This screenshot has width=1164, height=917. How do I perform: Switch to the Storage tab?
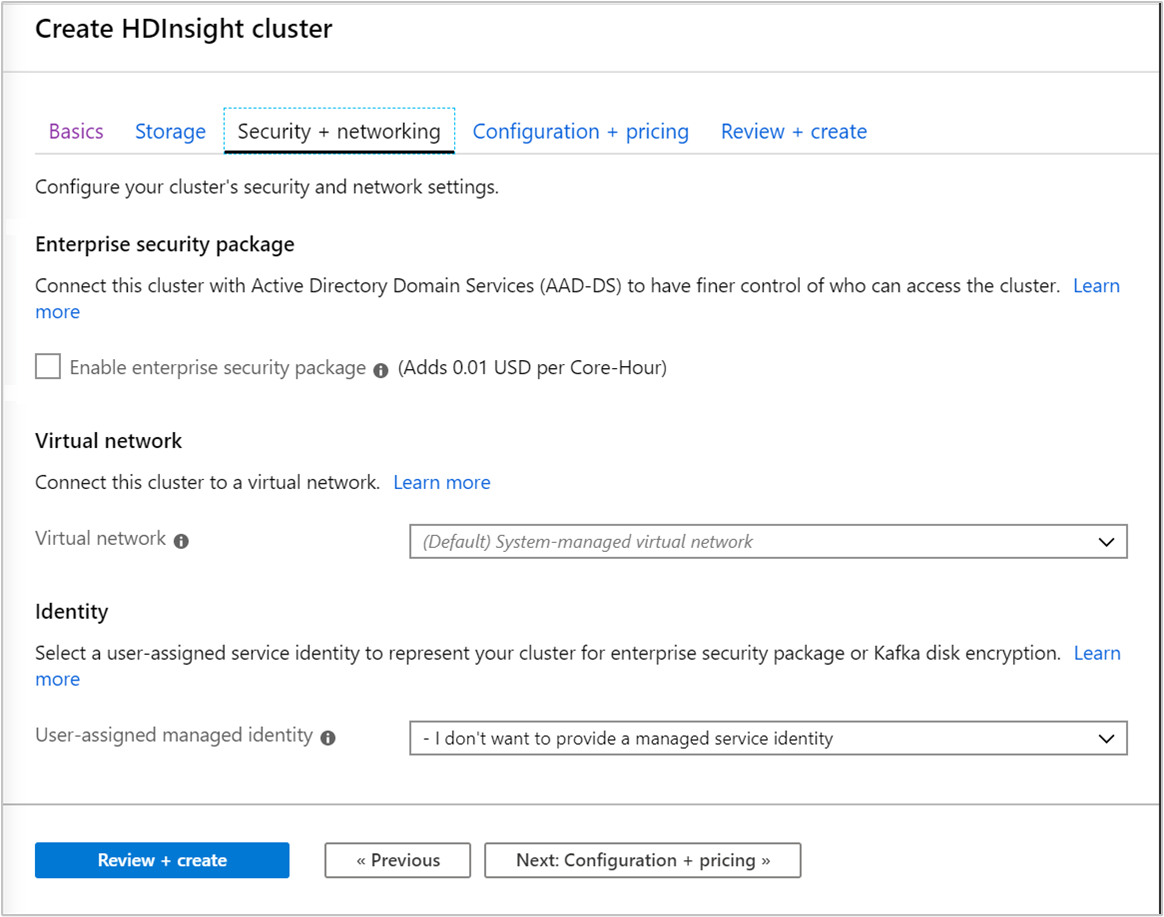[x=170, y=131]
